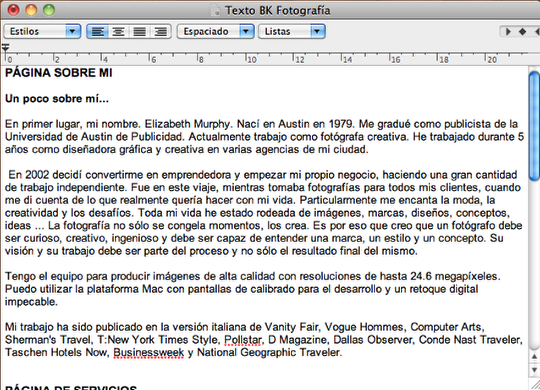Click the words D Magazine
540x390 pixels.
click(x=297, y=340)
